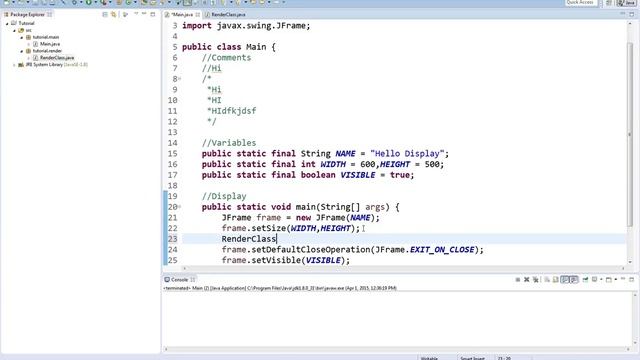Select the tutorial.main package
Viewport: 640px width, 360px height.
pos(46,37)
